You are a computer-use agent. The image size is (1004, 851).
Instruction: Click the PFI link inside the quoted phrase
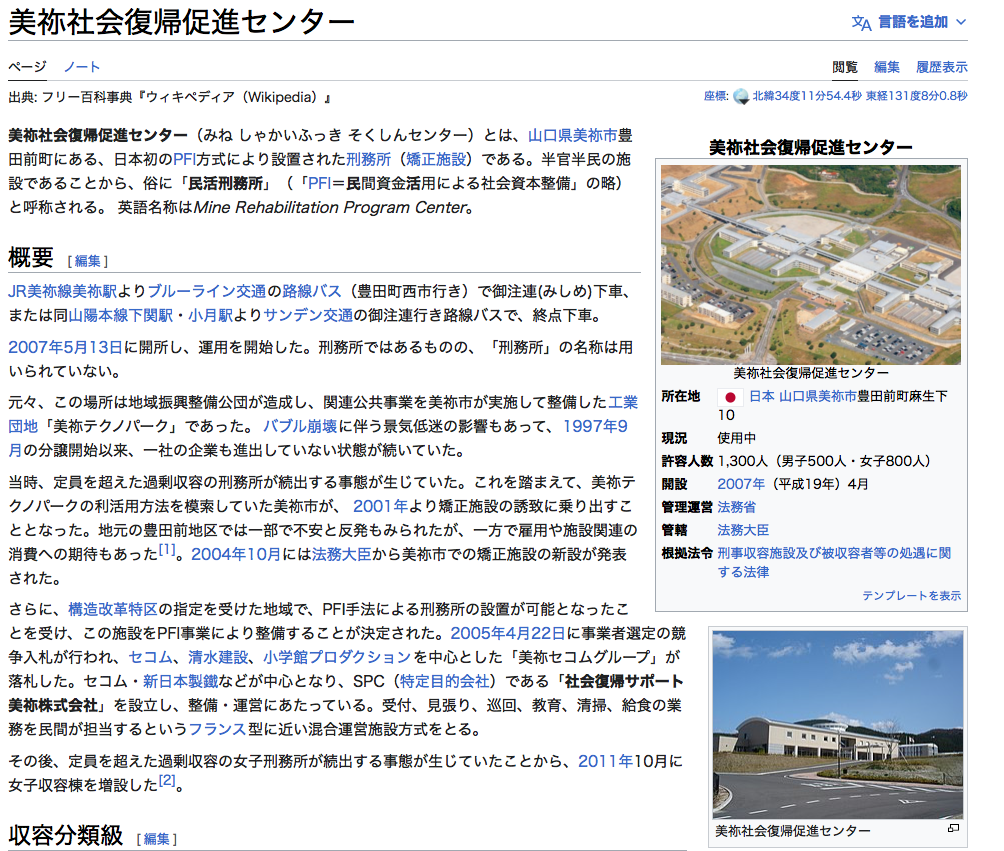tap(320, 184)
